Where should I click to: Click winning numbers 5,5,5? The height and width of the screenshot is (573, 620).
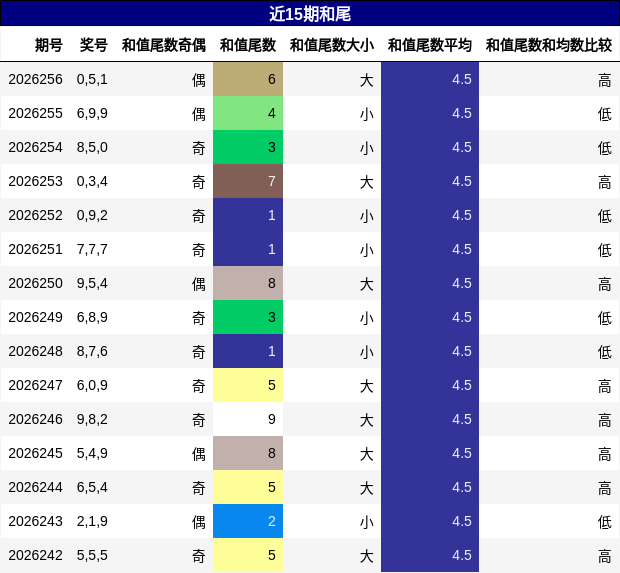[x=92, y=555]
